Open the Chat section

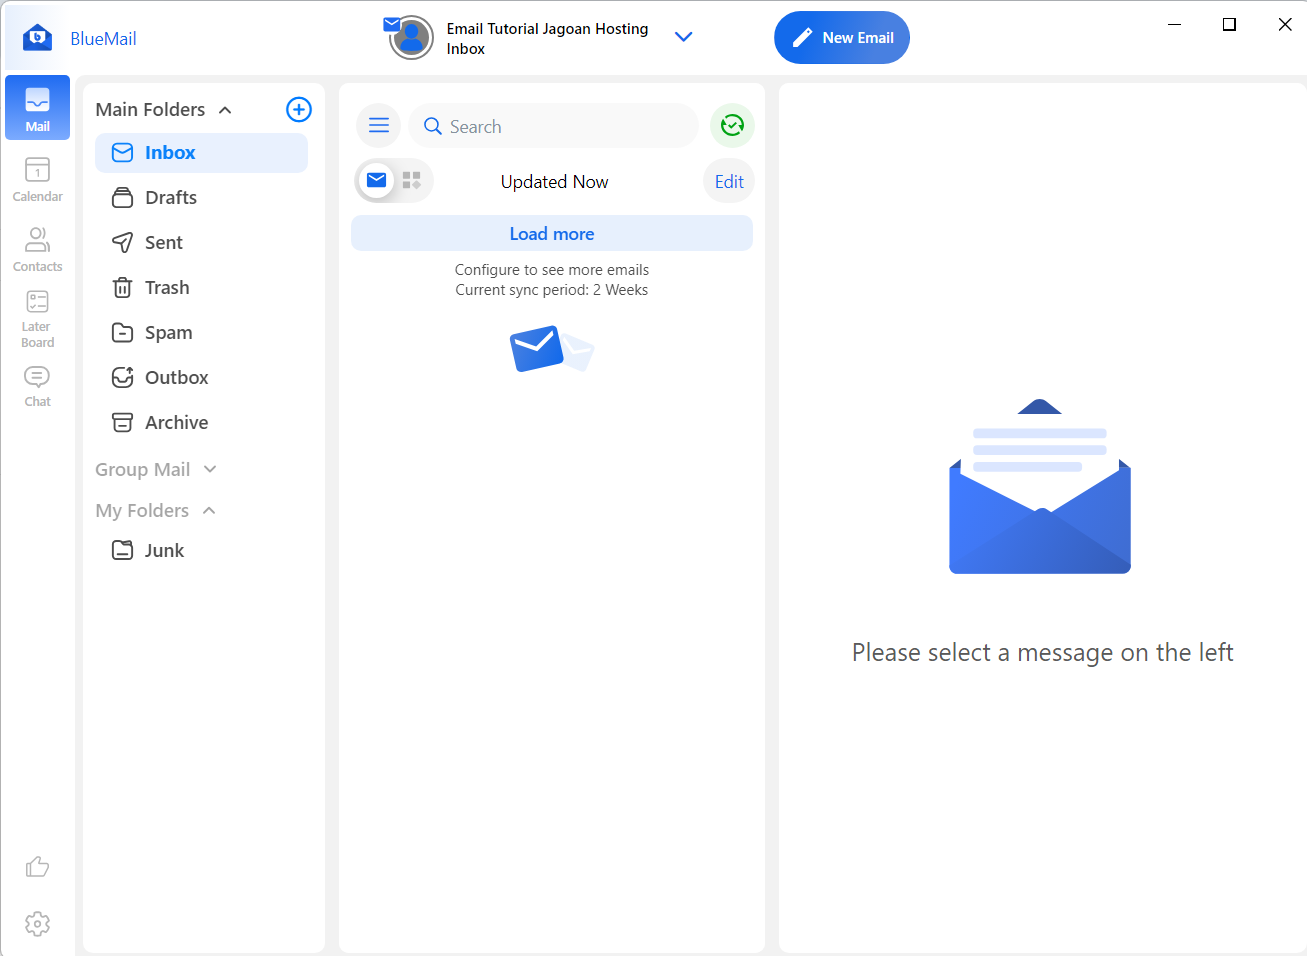click(37, 383)
